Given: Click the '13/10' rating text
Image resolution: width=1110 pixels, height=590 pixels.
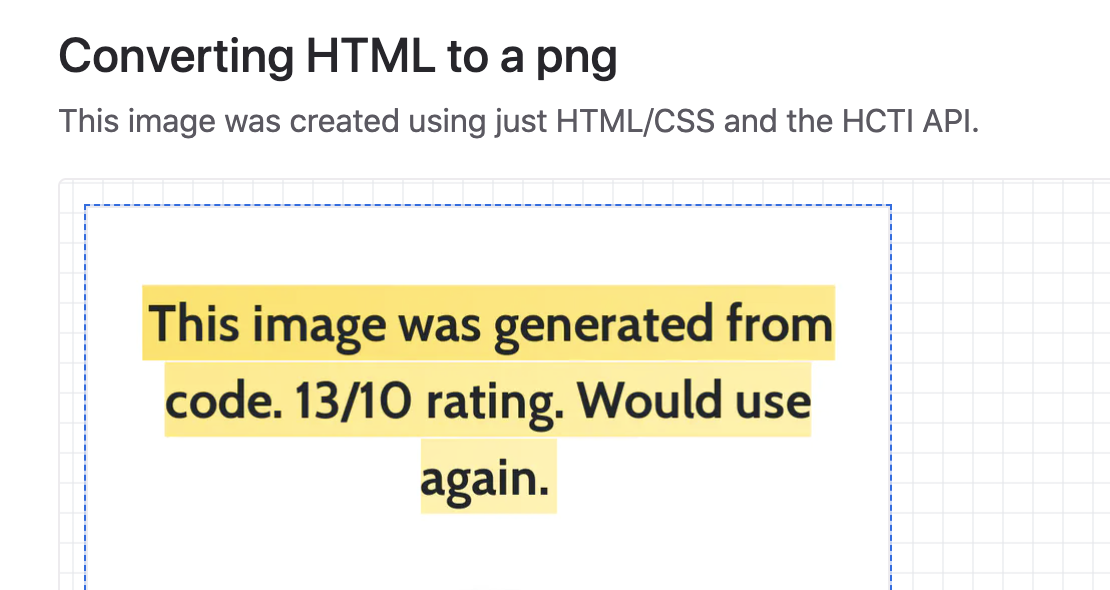Looking at the screenshot, I should (x=353, y=400).
